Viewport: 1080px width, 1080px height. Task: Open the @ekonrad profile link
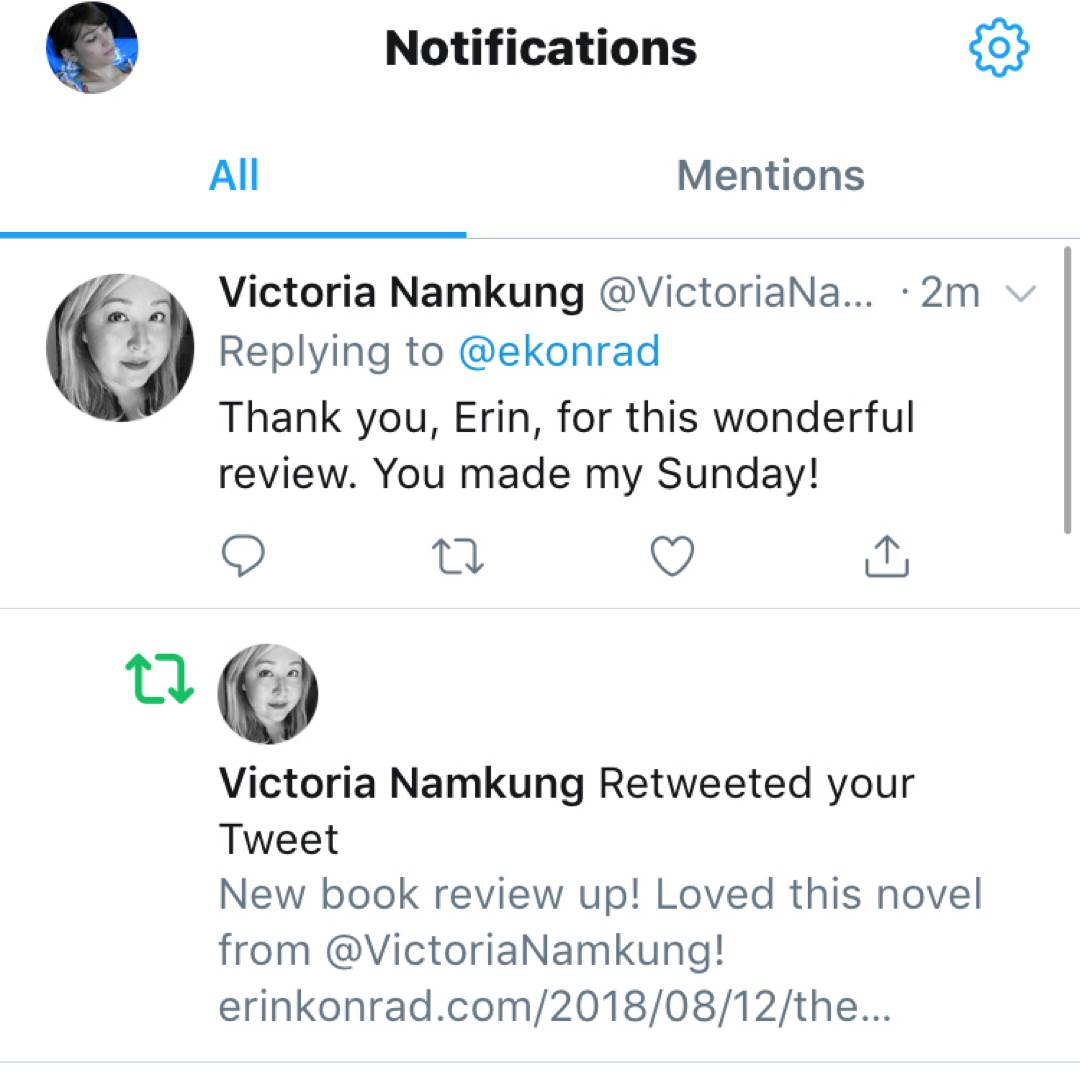coord(559,352)
